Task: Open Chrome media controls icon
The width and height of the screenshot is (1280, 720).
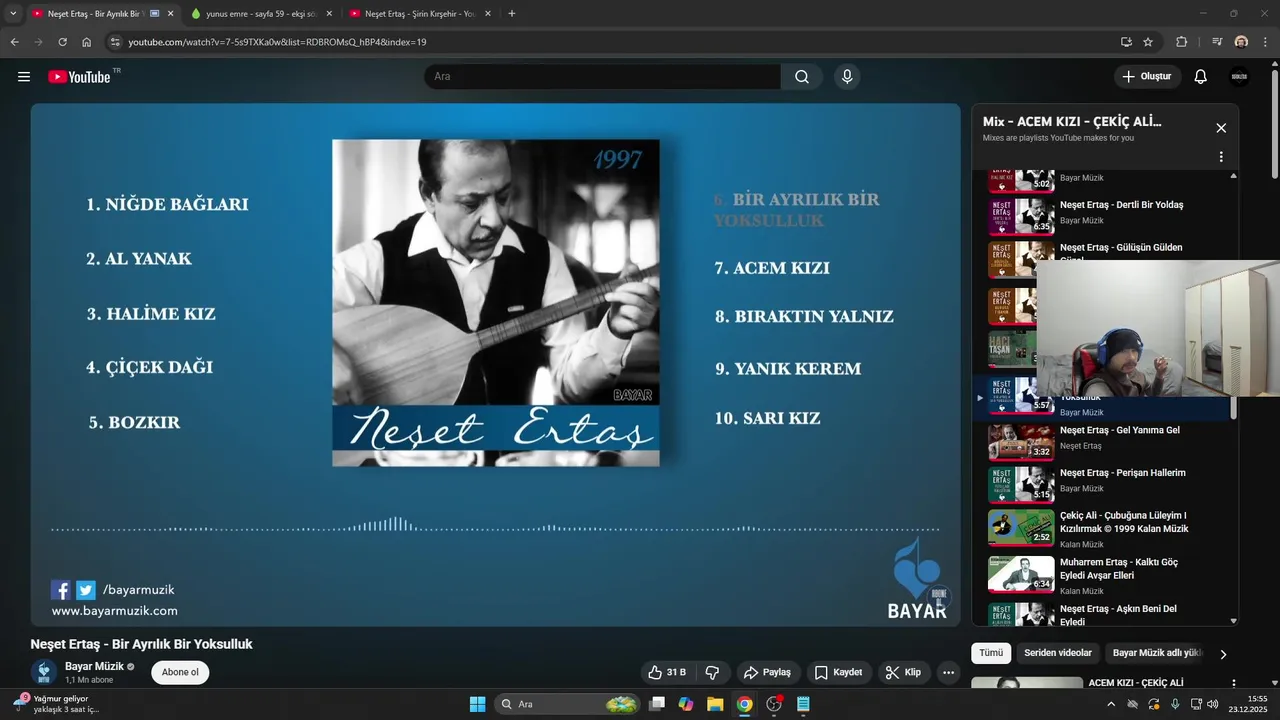Action: pyautogui.click(x=1217, y=42)
